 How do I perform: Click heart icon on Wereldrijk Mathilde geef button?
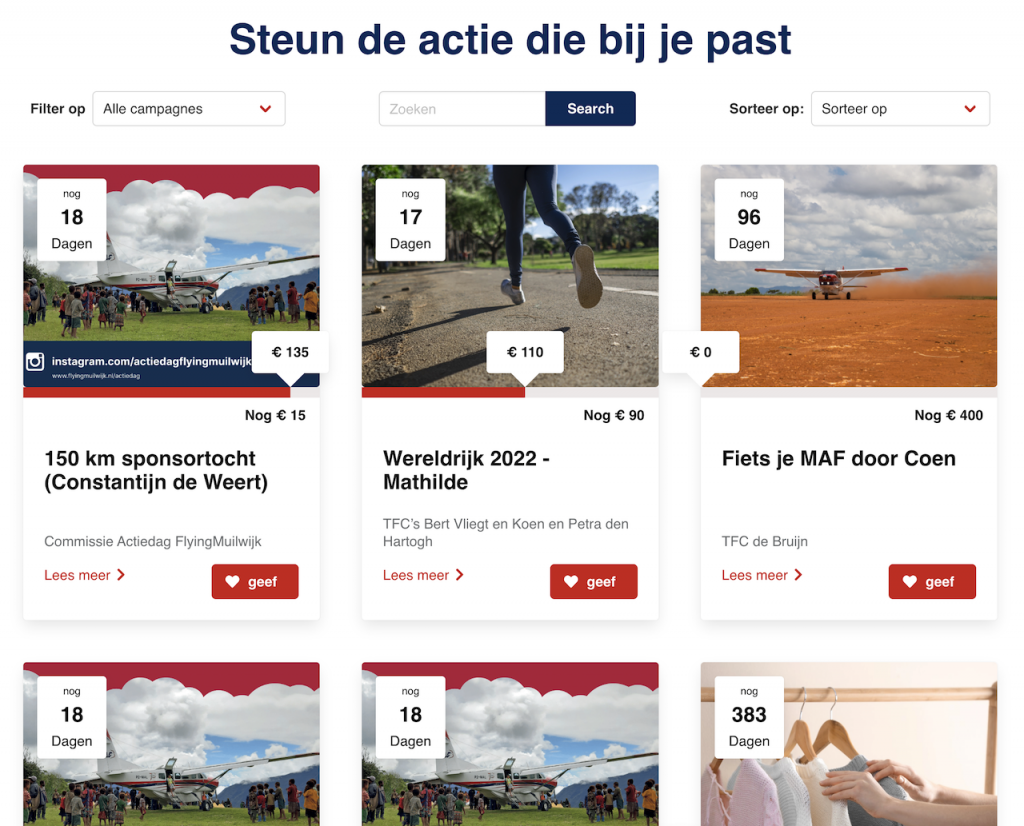(x=571, y=582)
